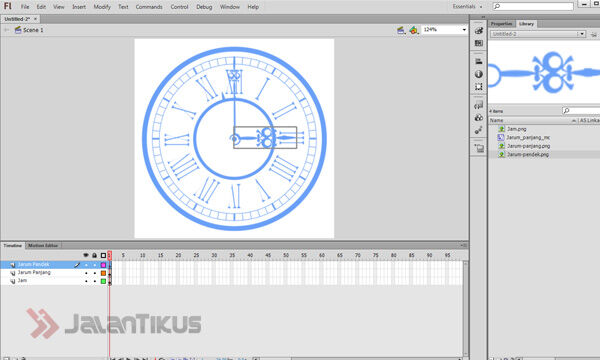
Task: Toggle visibility of all layers eye icon
Action: click(x=86, y=255)
